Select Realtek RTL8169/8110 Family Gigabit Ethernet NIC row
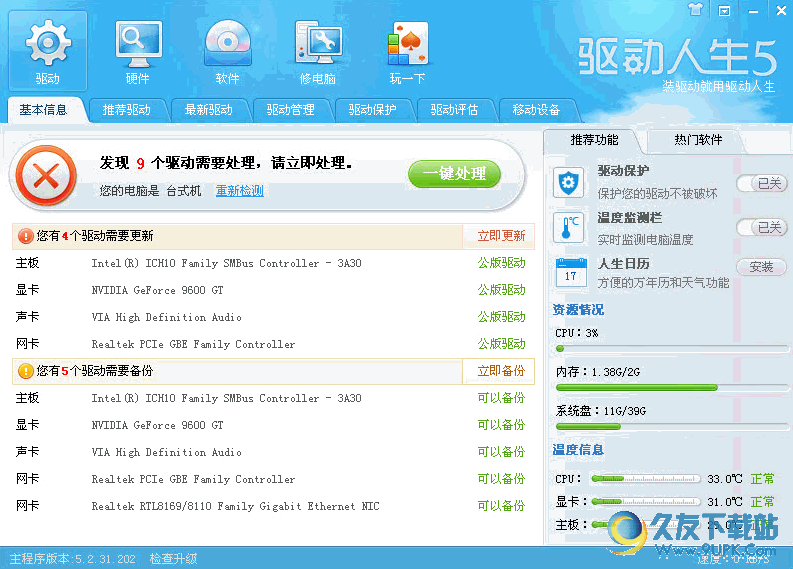Viewport: 793px width, 569px height. 273,506
